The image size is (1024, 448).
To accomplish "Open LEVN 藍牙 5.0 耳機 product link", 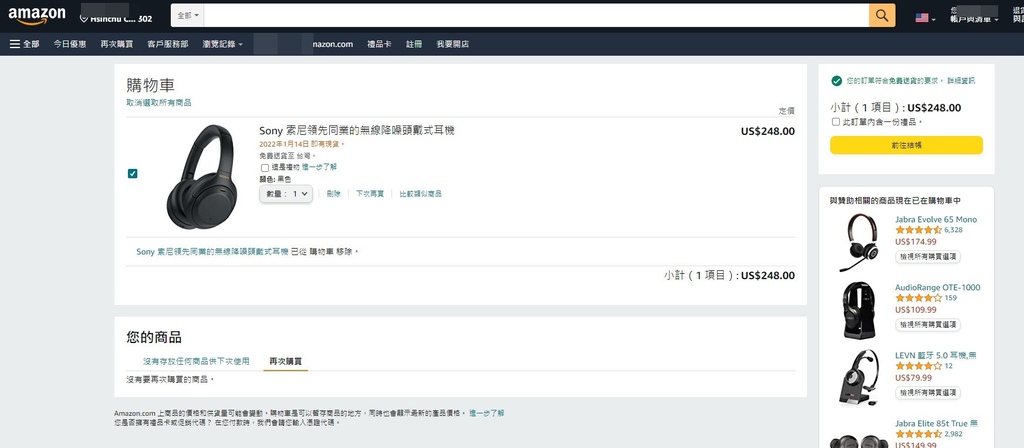I will 936,355.
